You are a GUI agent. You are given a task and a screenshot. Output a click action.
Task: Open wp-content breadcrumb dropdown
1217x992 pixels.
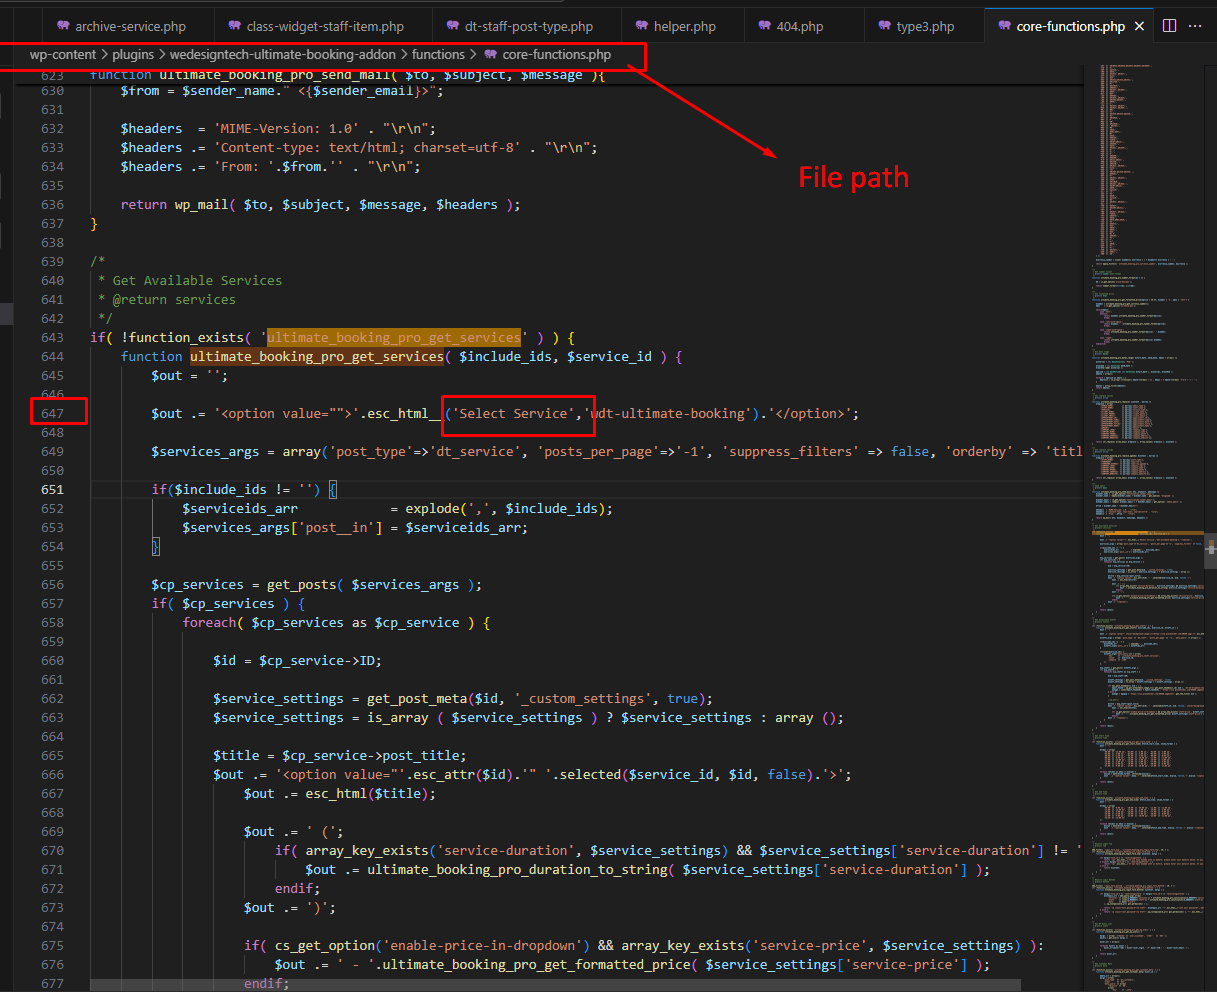[x=62, y=55]
